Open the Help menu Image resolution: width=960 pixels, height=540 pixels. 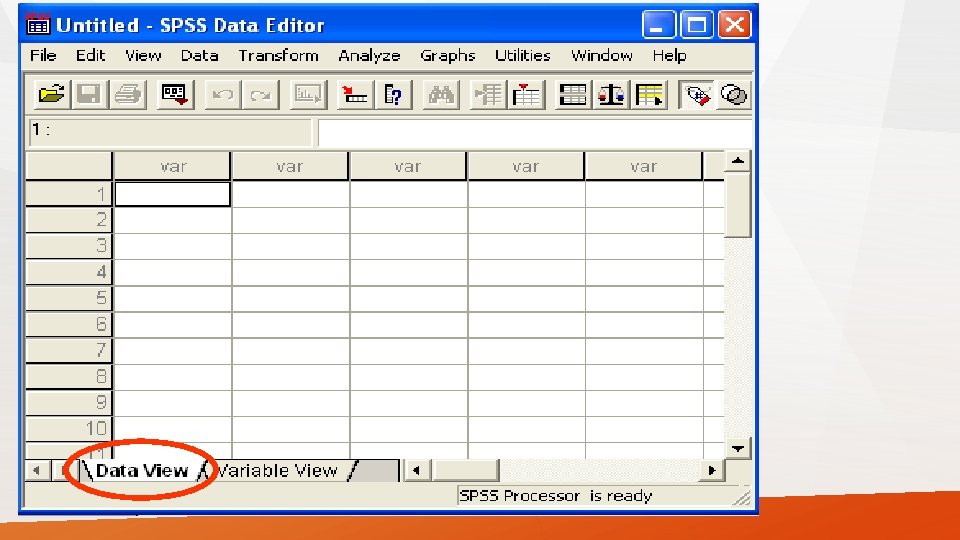point(669,56)
